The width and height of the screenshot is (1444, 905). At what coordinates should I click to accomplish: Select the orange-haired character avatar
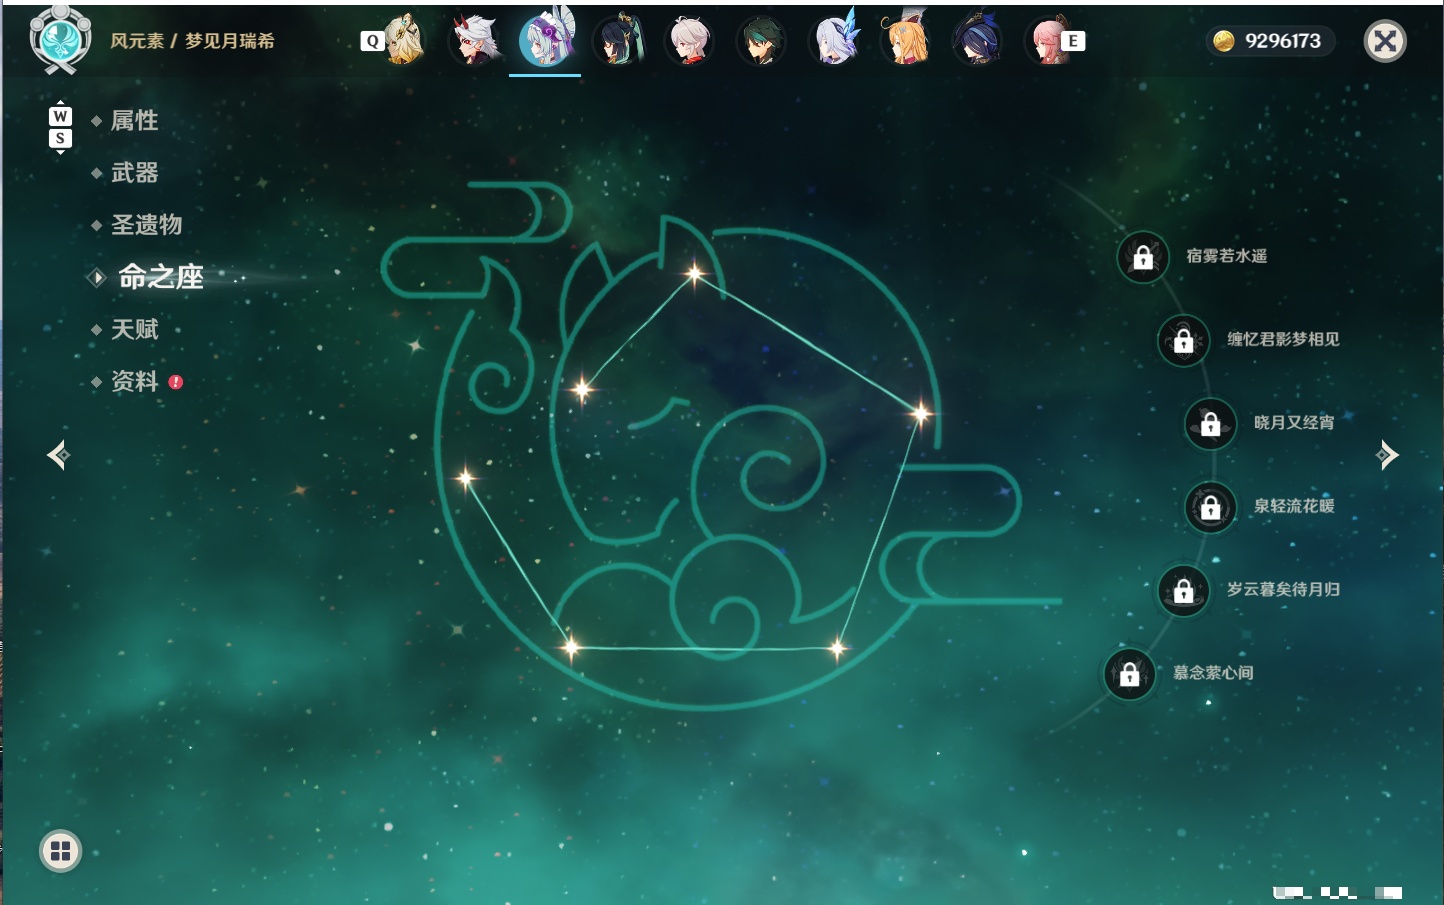[906, 40]
